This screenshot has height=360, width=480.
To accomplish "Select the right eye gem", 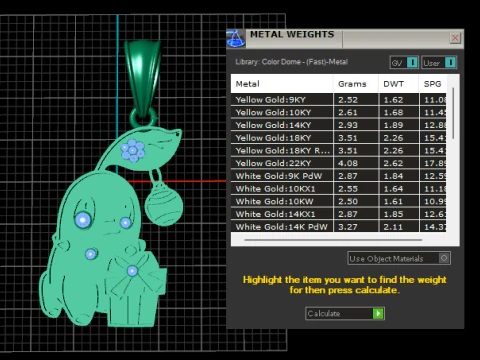I will coord(125,223).
